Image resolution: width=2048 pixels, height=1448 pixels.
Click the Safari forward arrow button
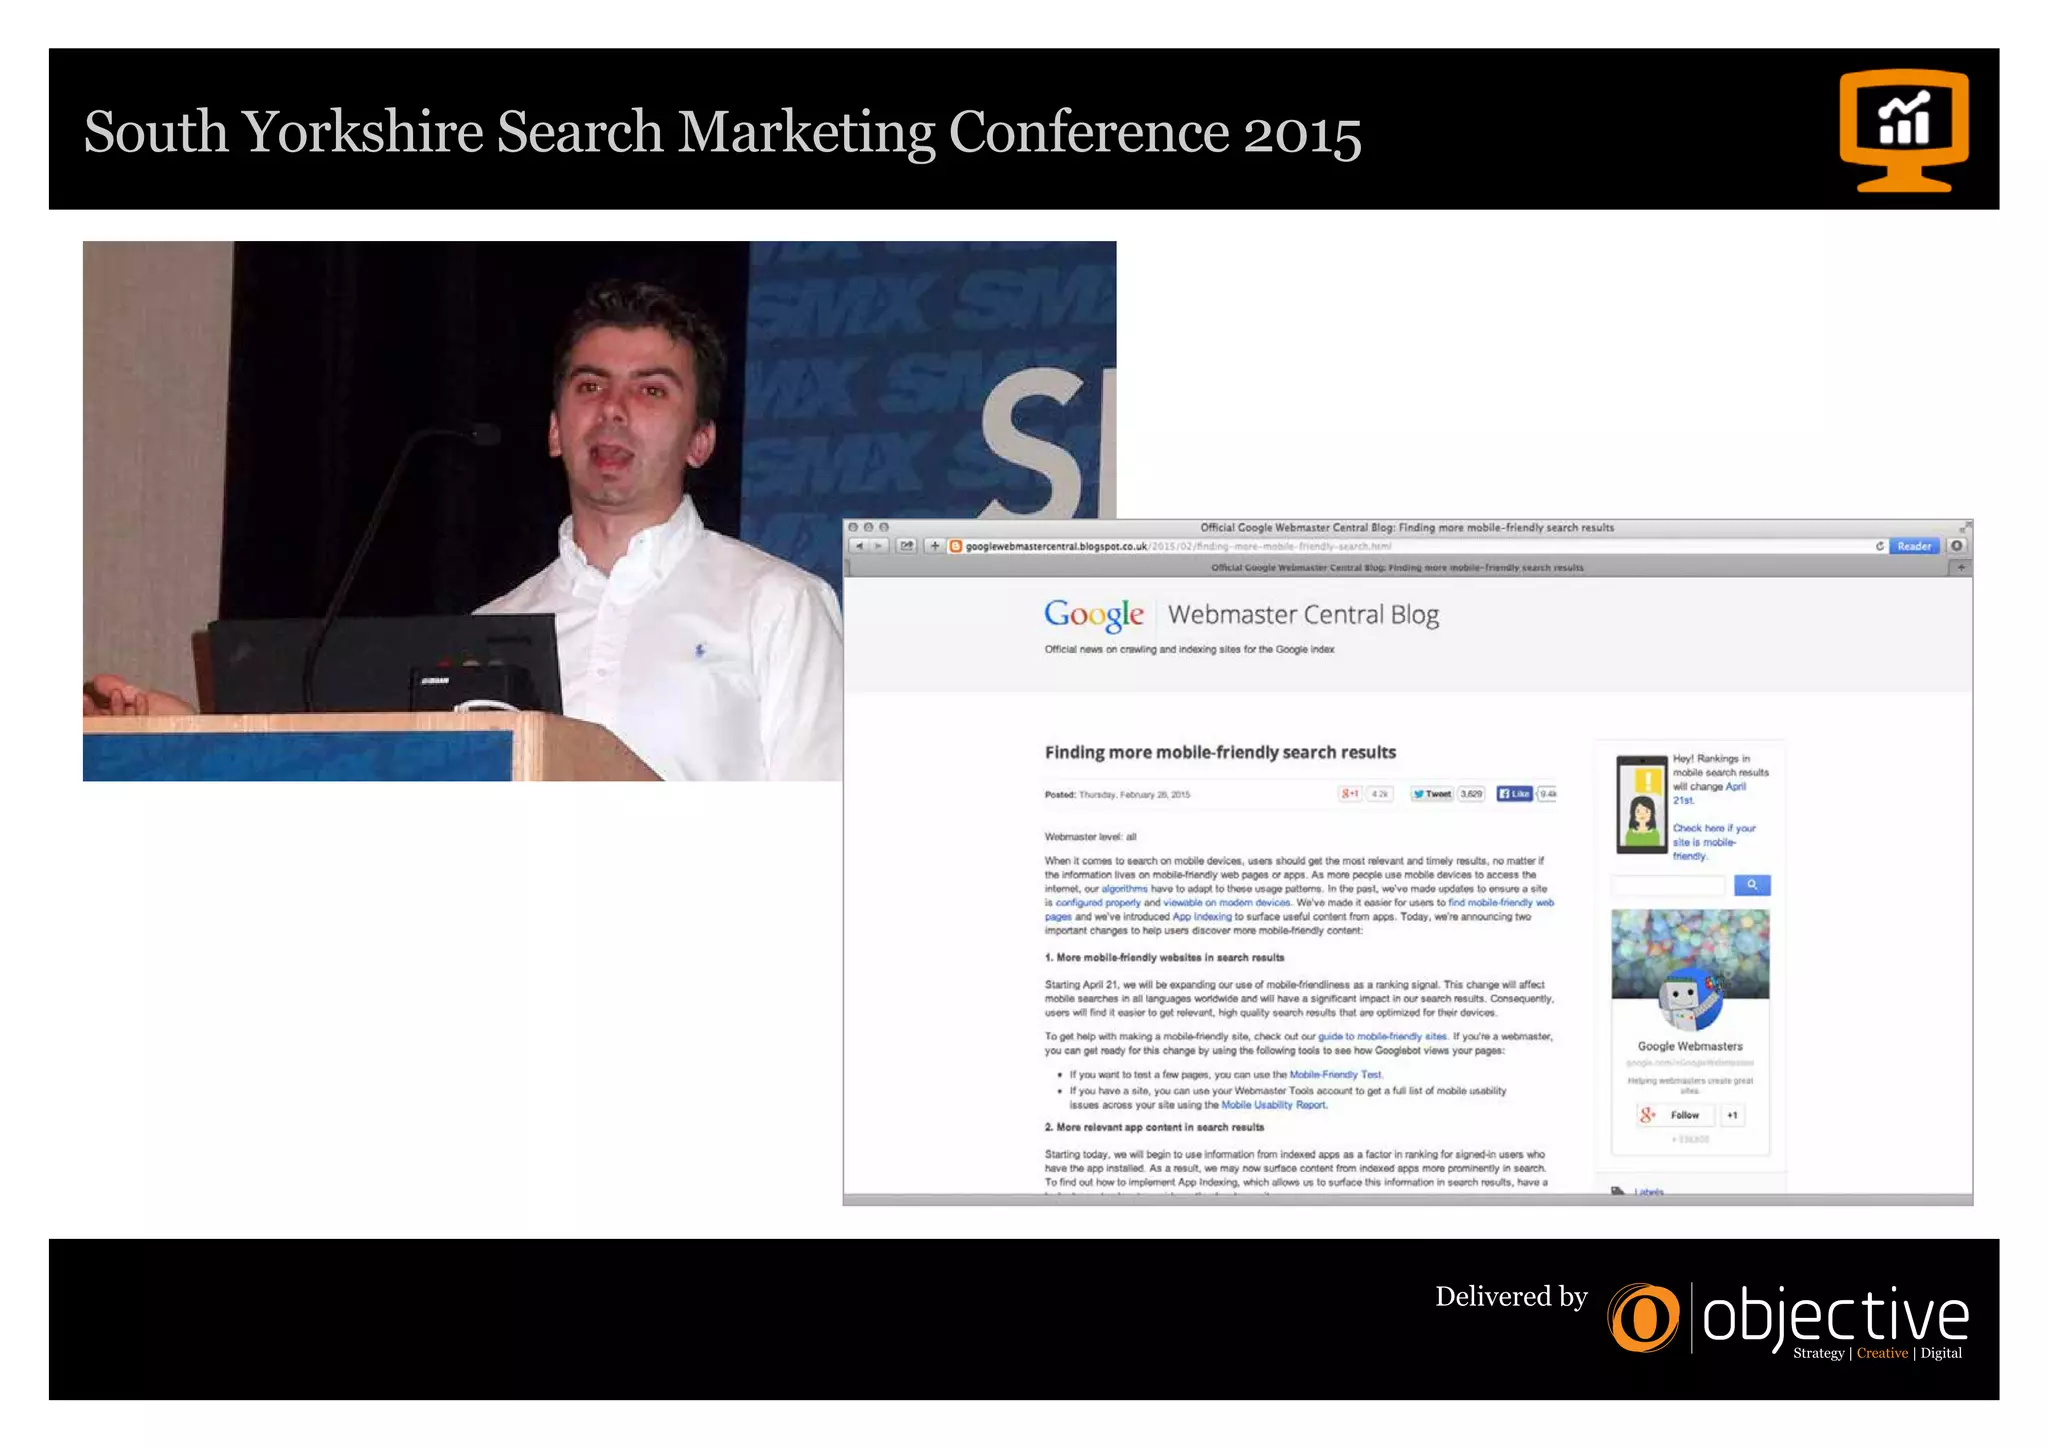pyautogui.click(x=878, y=546)
